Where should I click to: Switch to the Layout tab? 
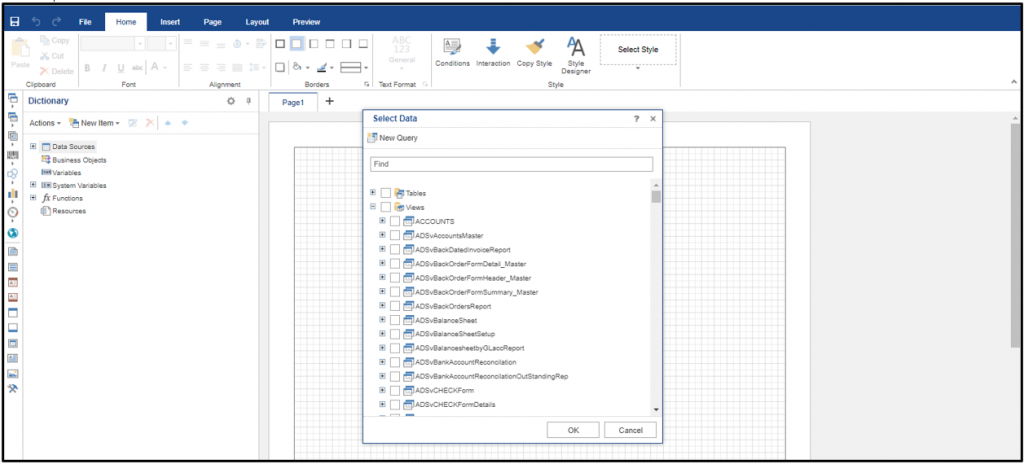click(x=257, y=22)
